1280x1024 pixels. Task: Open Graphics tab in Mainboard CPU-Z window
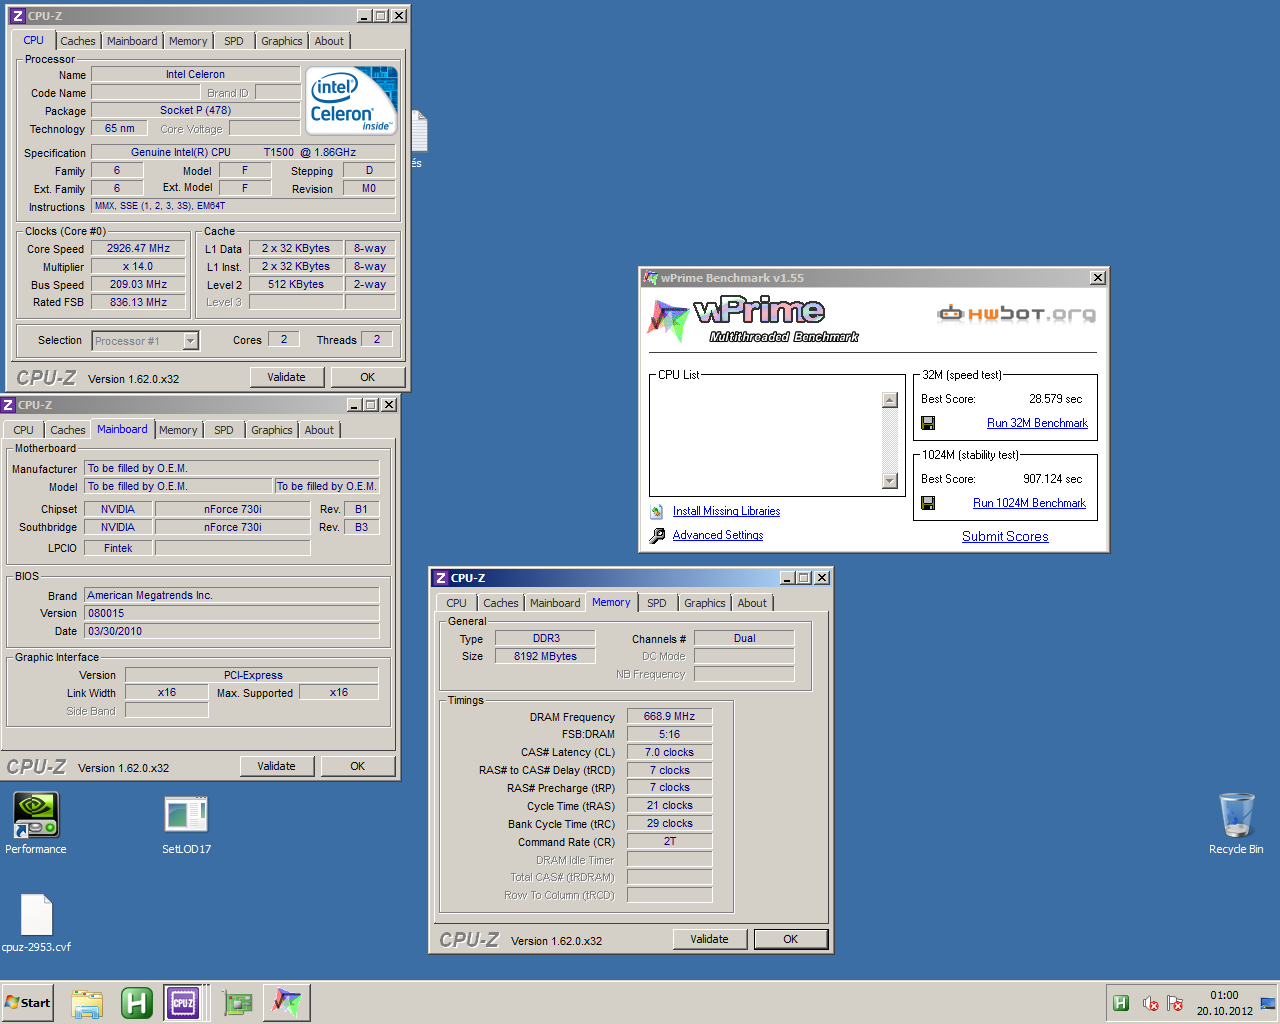(272, 430)
